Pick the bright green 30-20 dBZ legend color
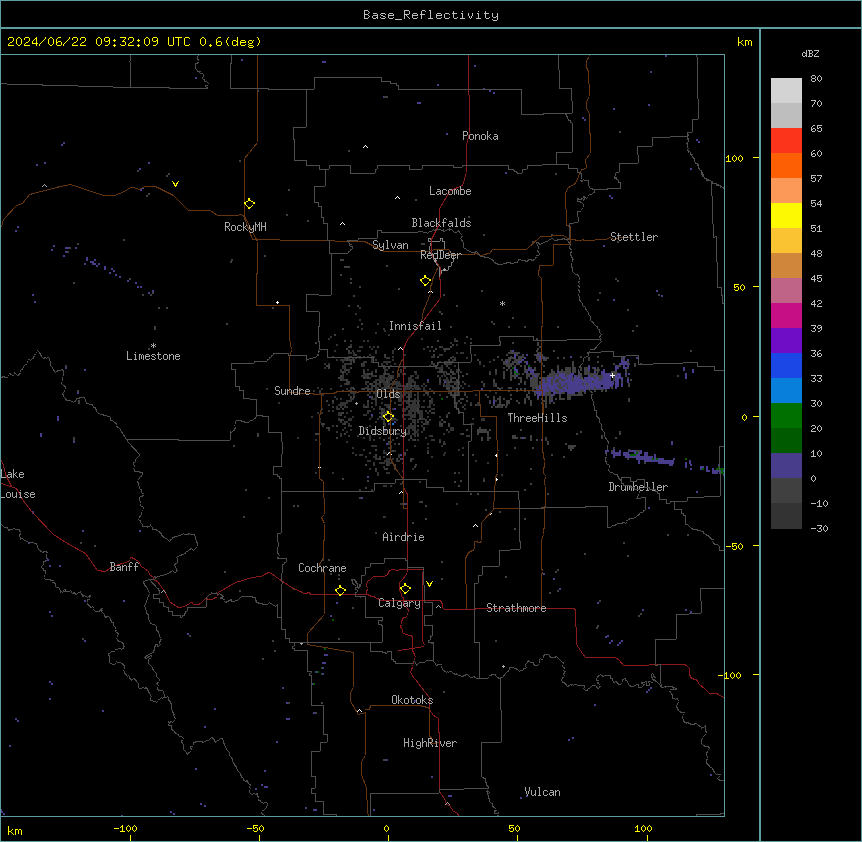Image resolution: width=862 pixels, height=842 pixels. [786, 416]
